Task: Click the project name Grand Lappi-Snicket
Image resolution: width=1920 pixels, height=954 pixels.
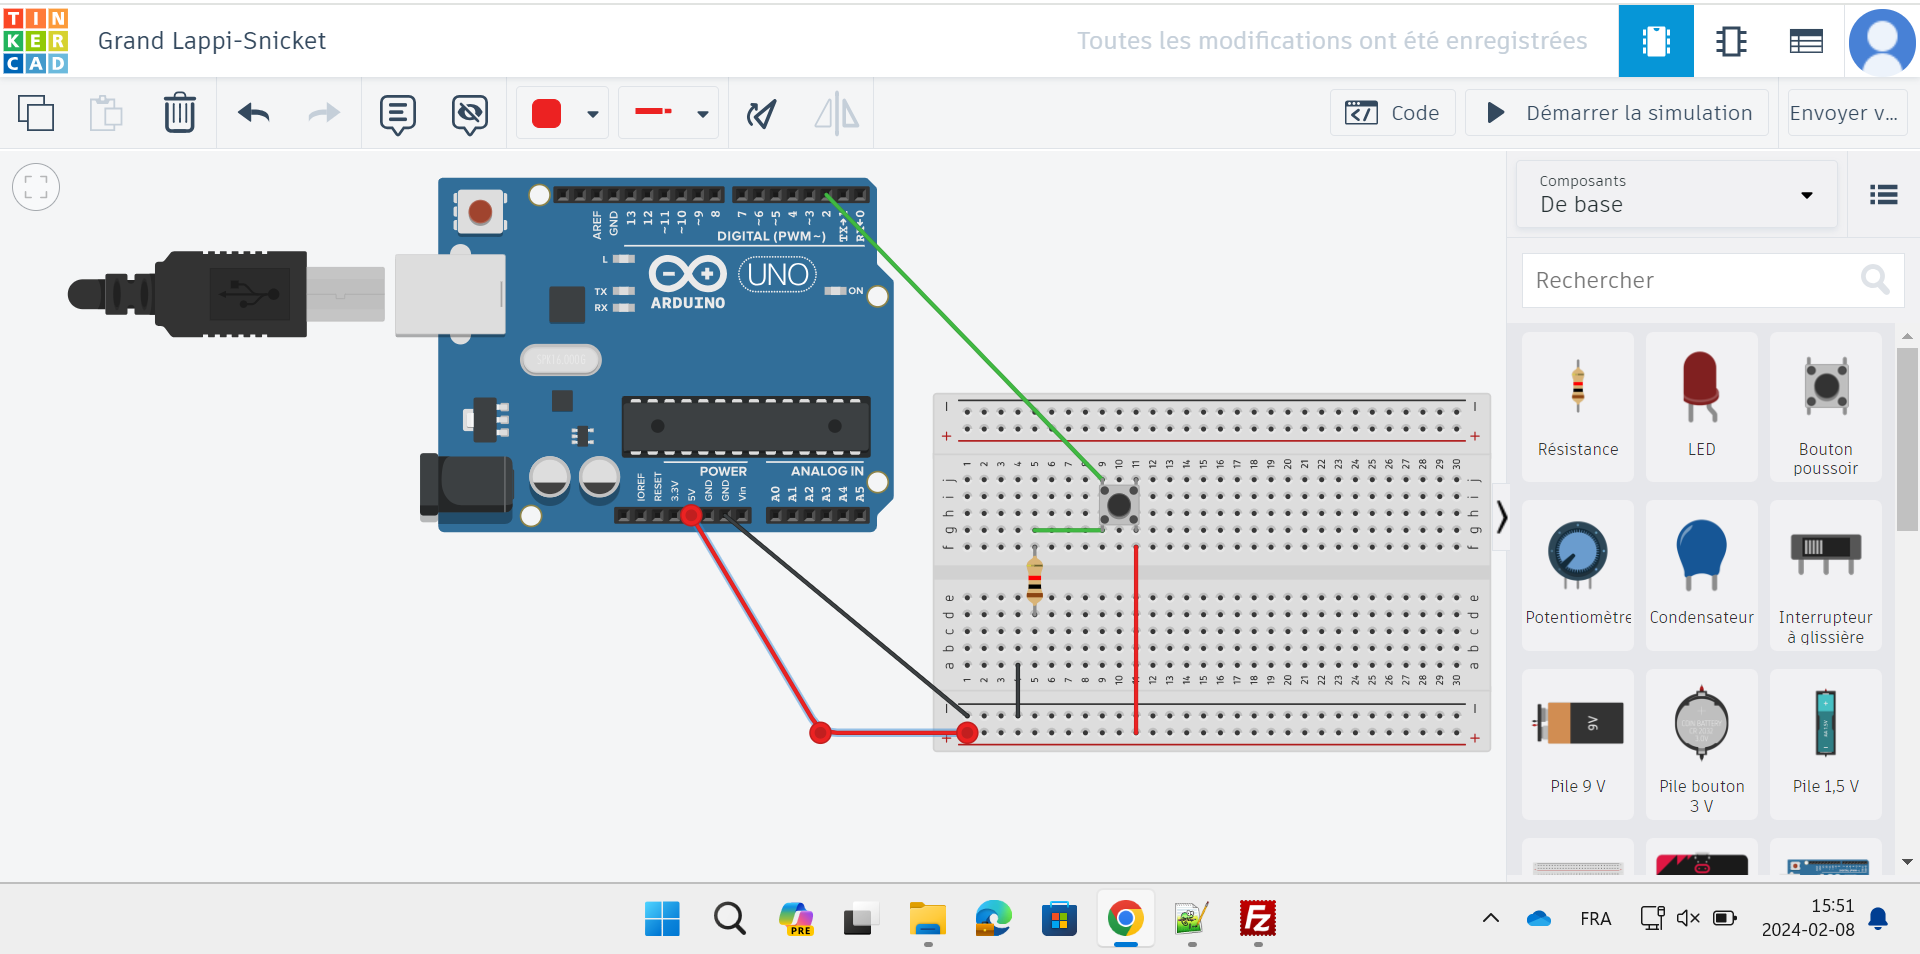Action: pyautogui.click(x=212, y=41)
